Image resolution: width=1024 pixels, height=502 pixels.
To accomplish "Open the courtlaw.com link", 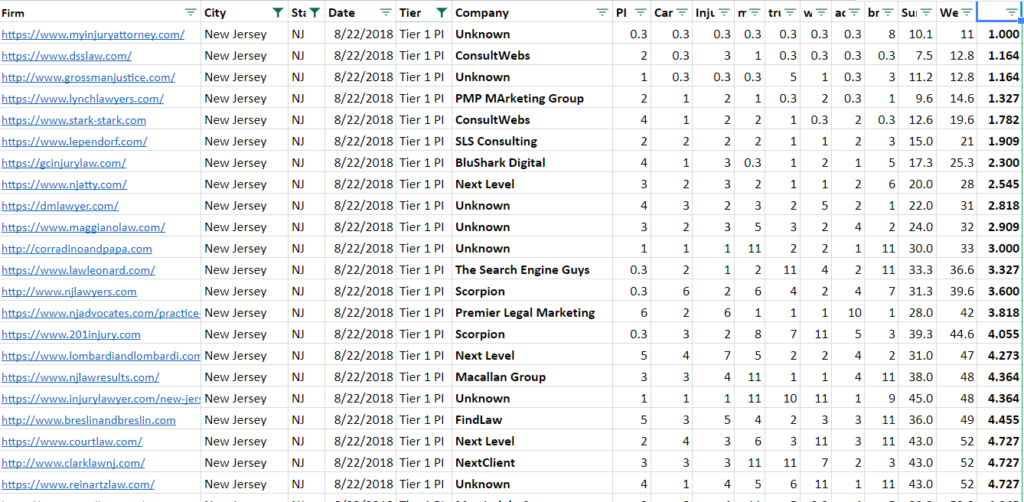I will (72, 441).
